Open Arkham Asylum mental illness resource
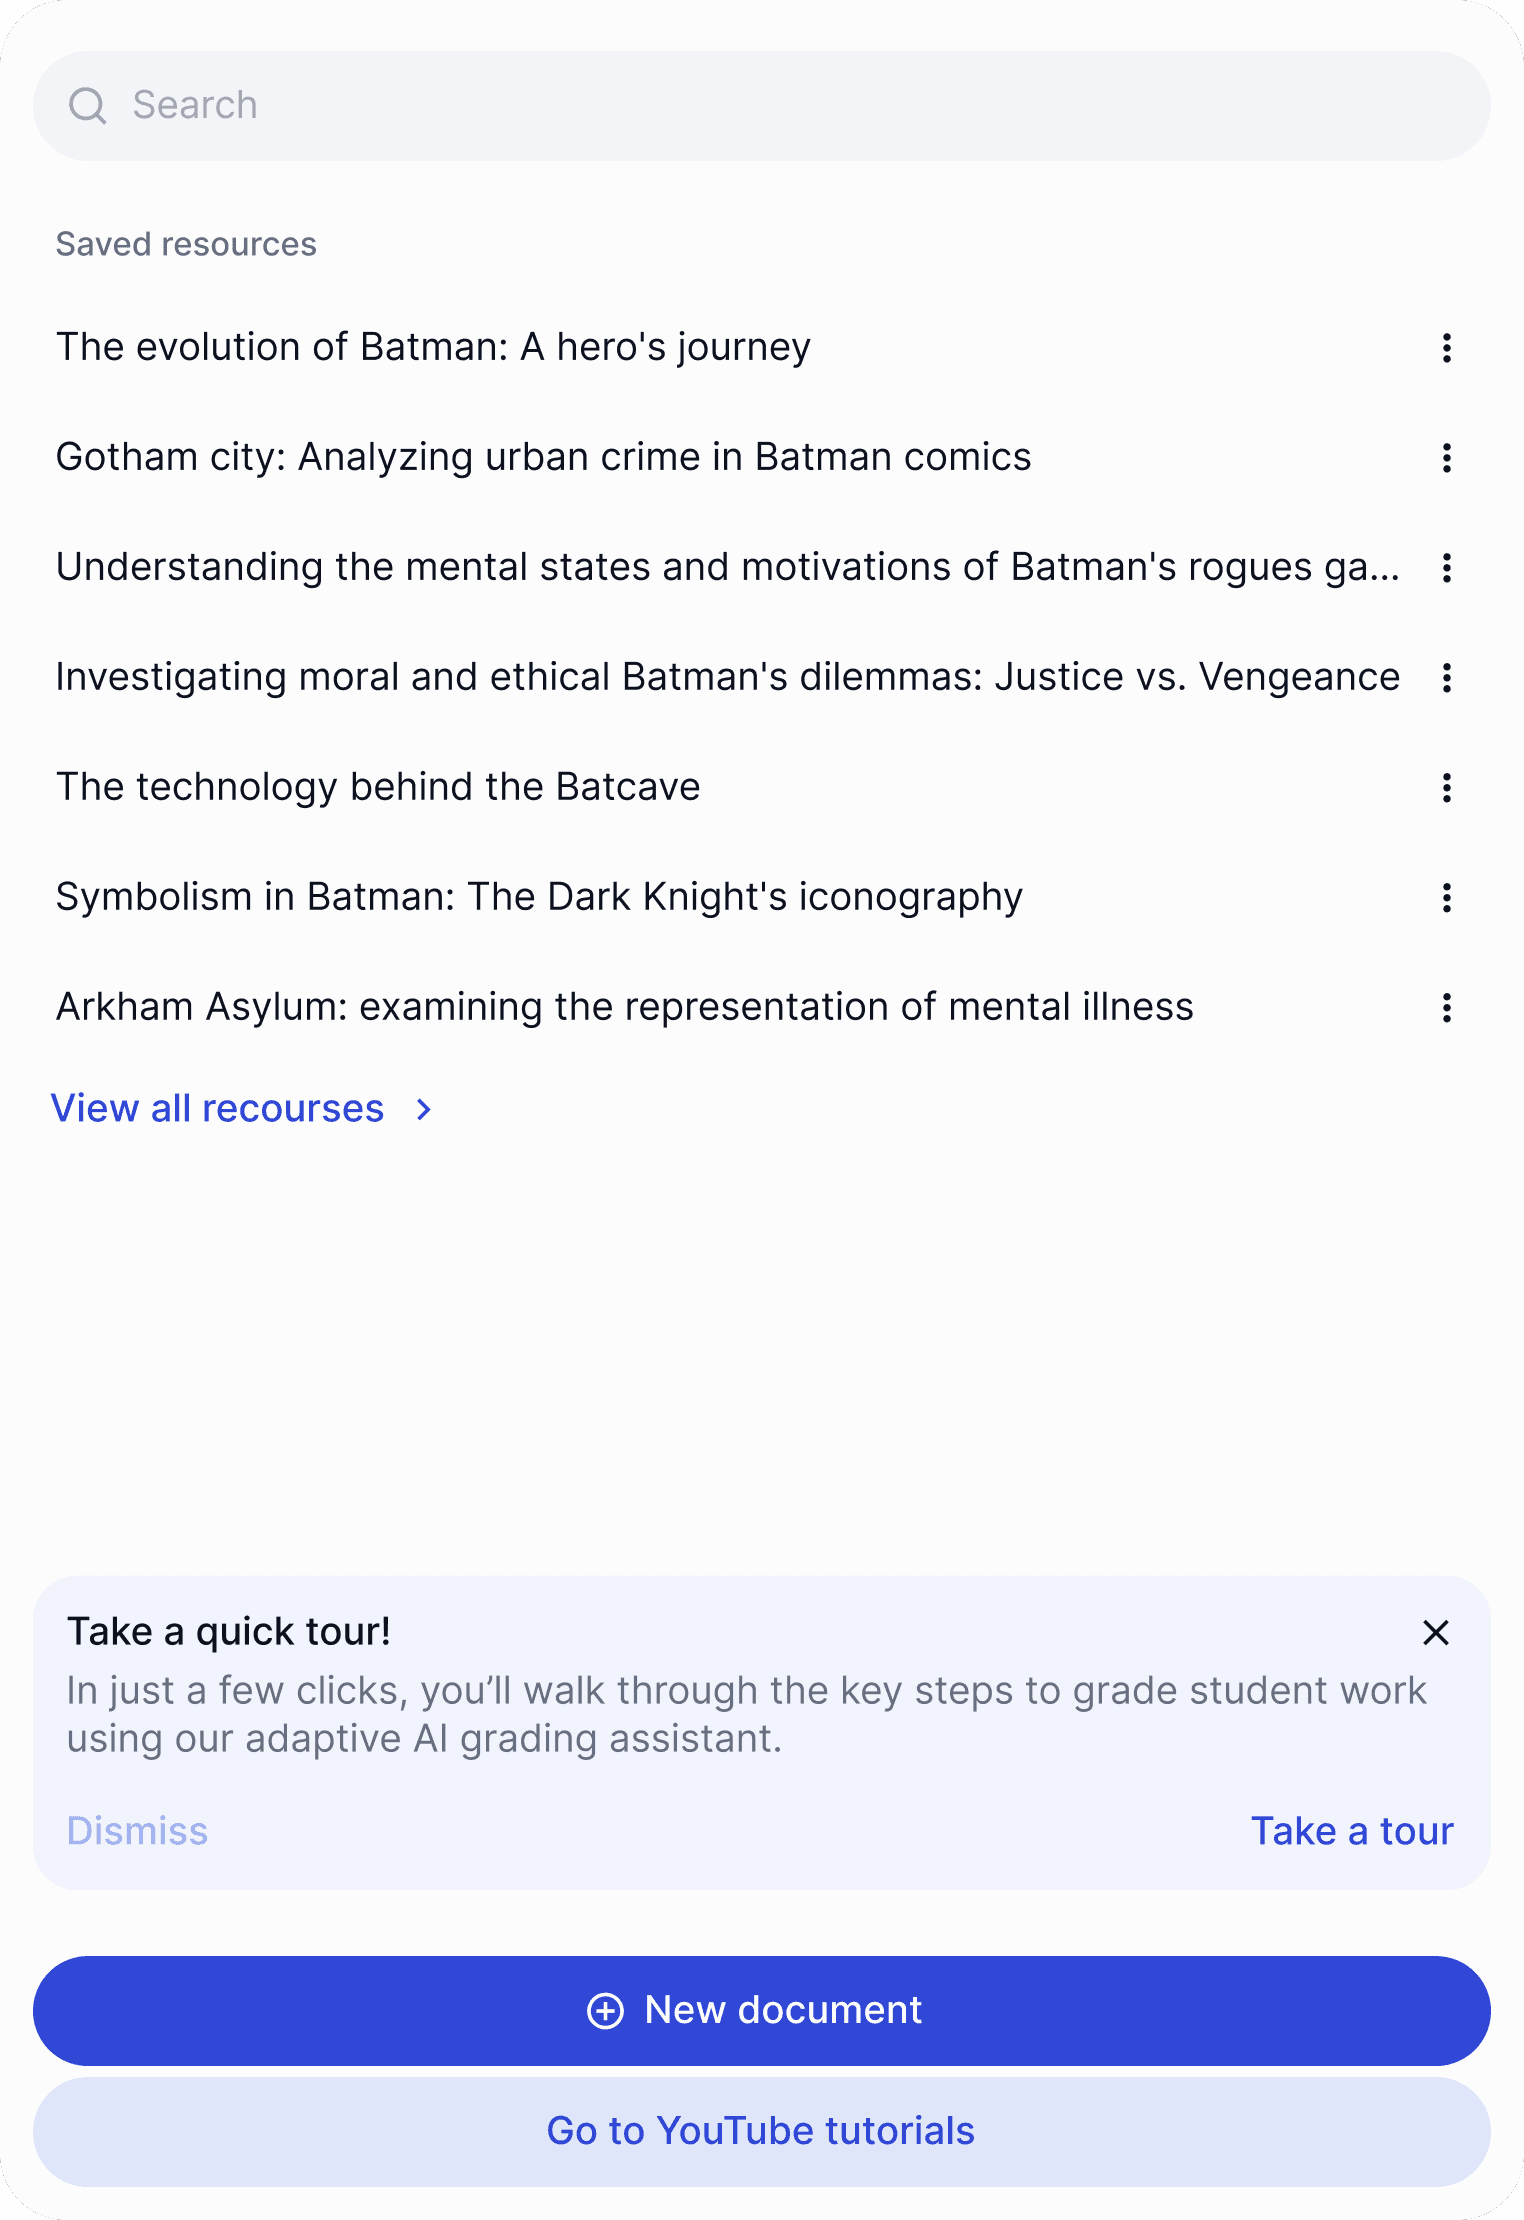1524x2220 pixels. pyautogui.click(x=624, y=1007)
